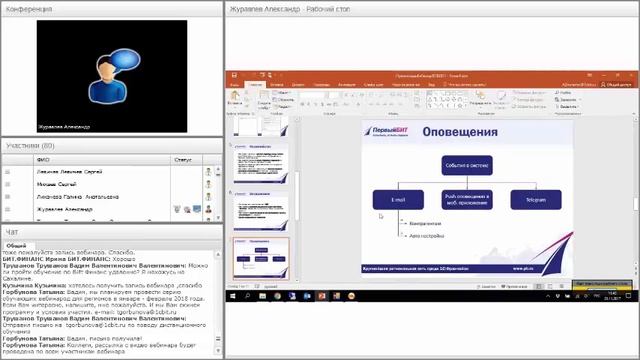640x360 pixels.
Task: Open the Chrome icon in taskbar
Action: pos(278,296)
